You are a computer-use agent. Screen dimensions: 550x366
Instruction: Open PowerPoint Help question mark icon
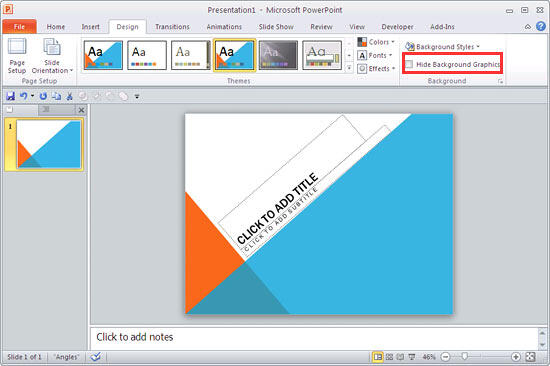[x=541, y=26]
